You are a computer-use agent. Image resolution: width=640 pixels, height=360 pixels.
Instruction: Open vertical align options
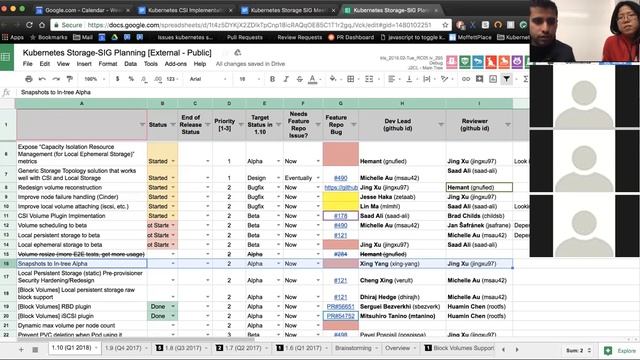pos(409,79)
